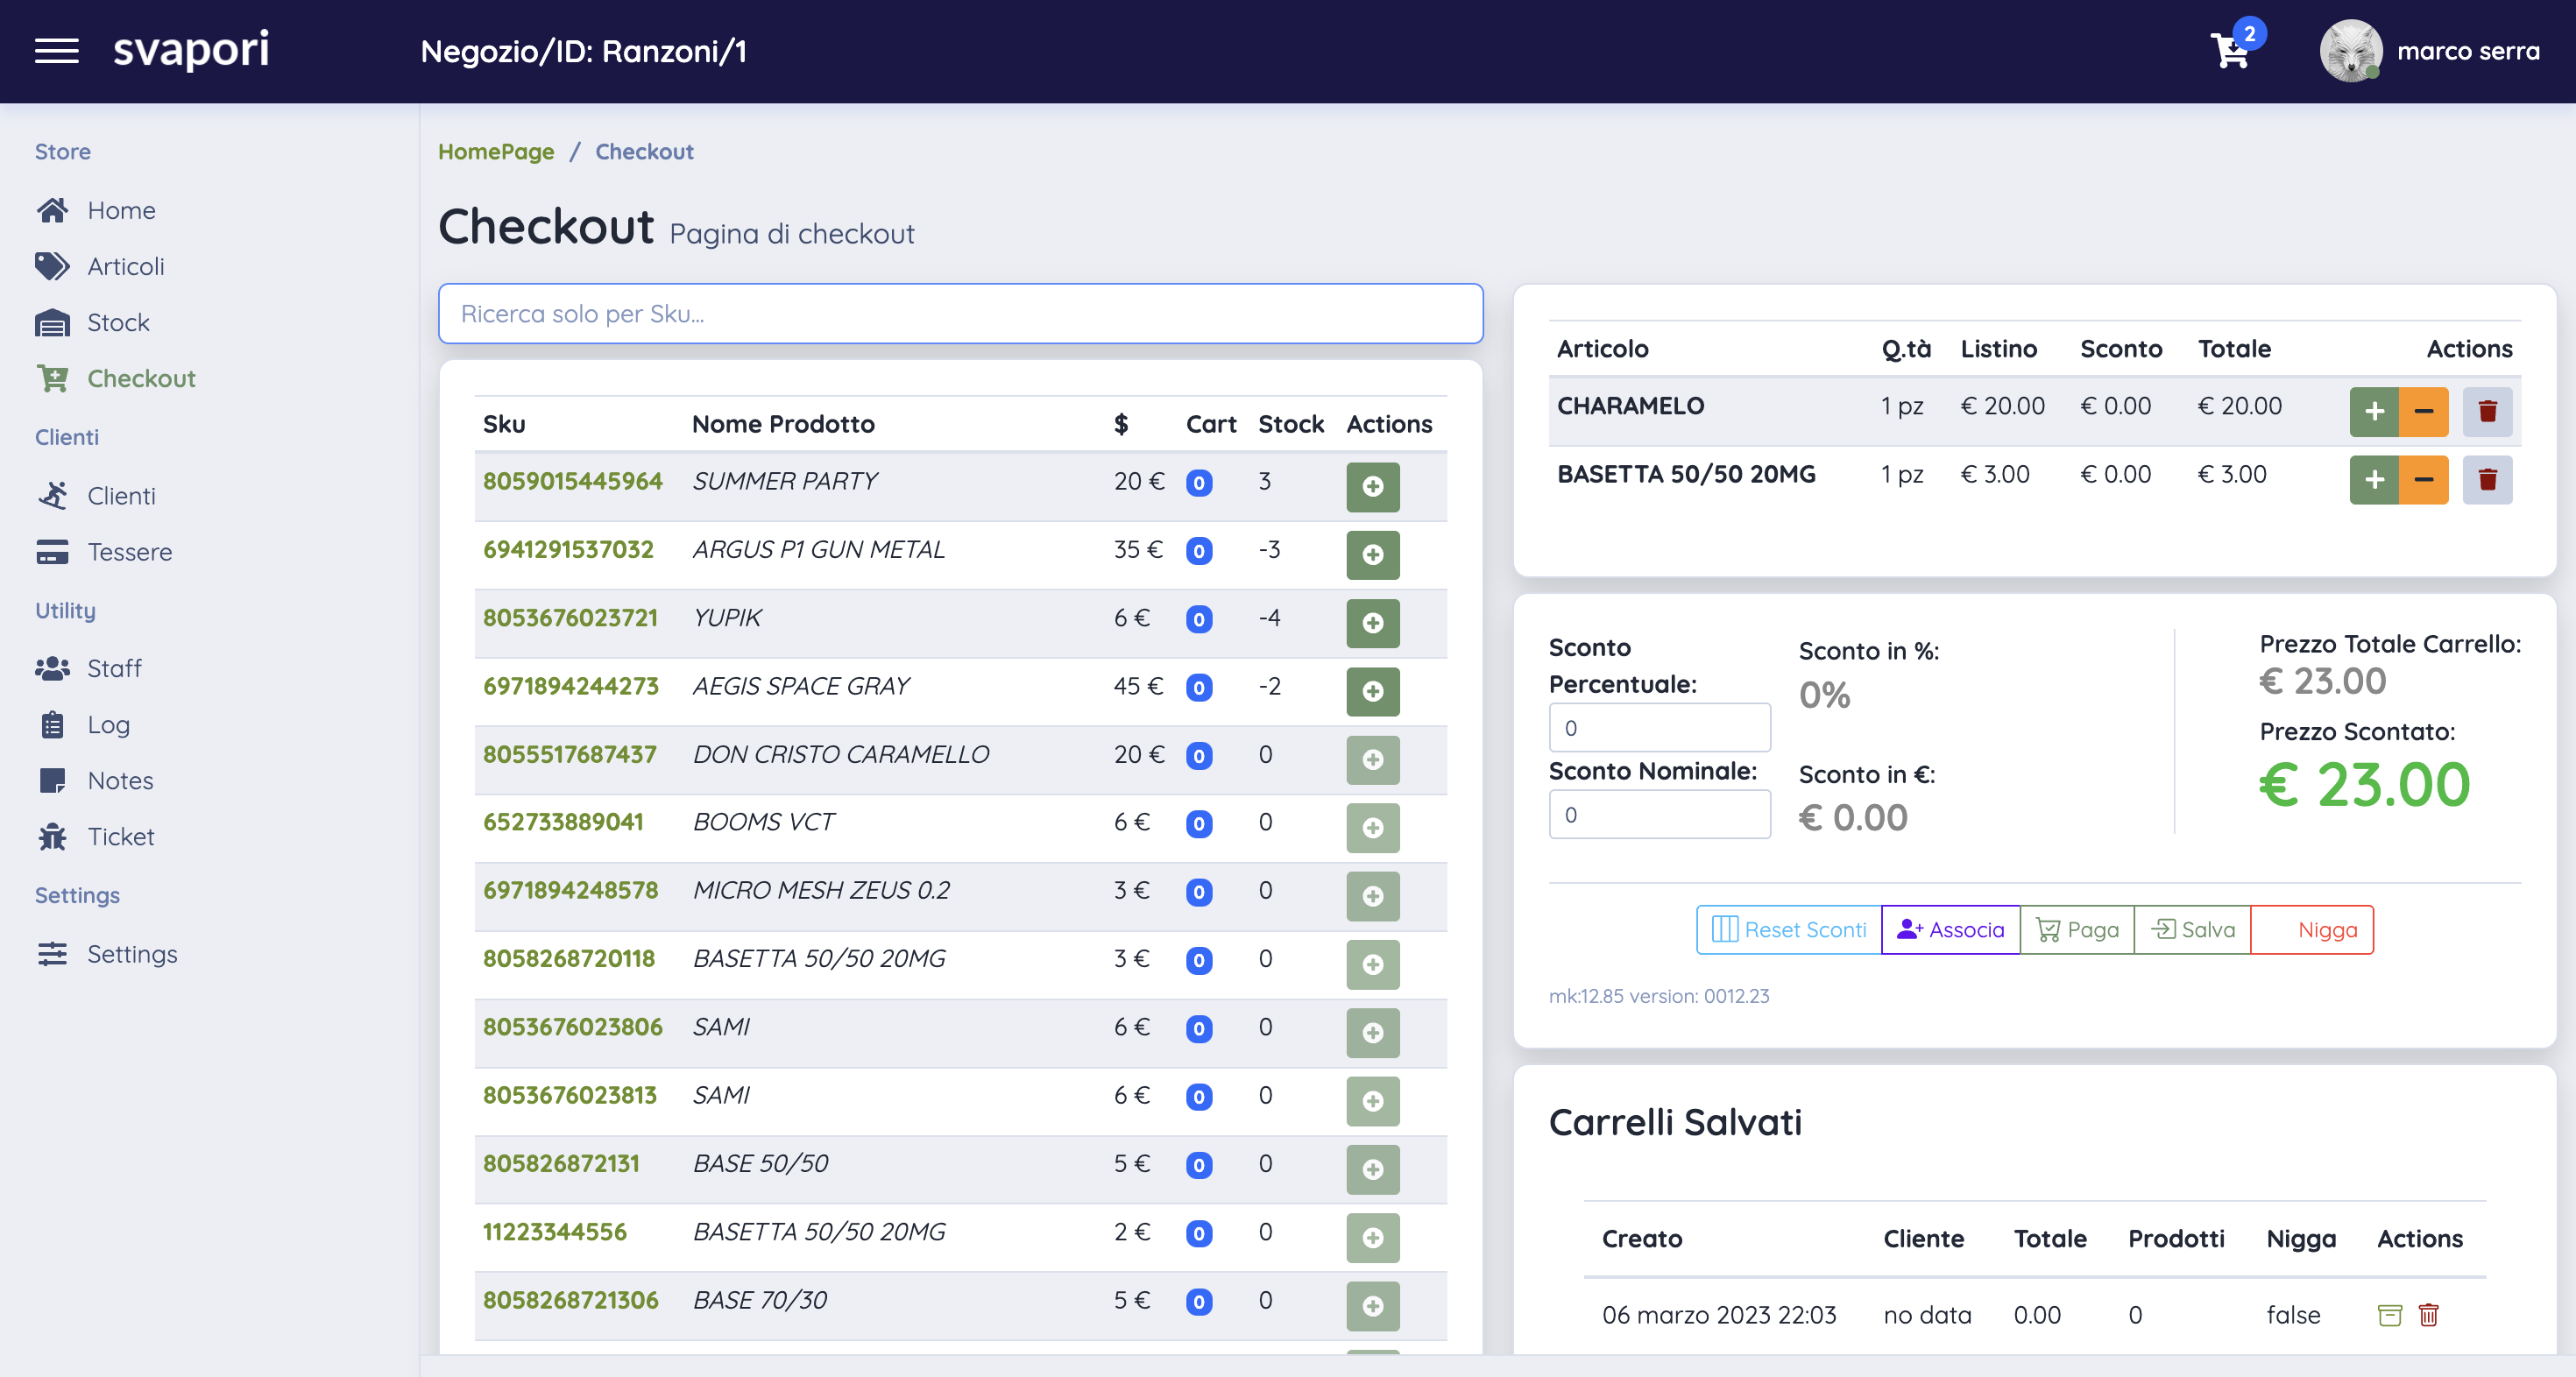
Task: Add SAMI 8053676023806 to cart
Action: point(1372,1033)
